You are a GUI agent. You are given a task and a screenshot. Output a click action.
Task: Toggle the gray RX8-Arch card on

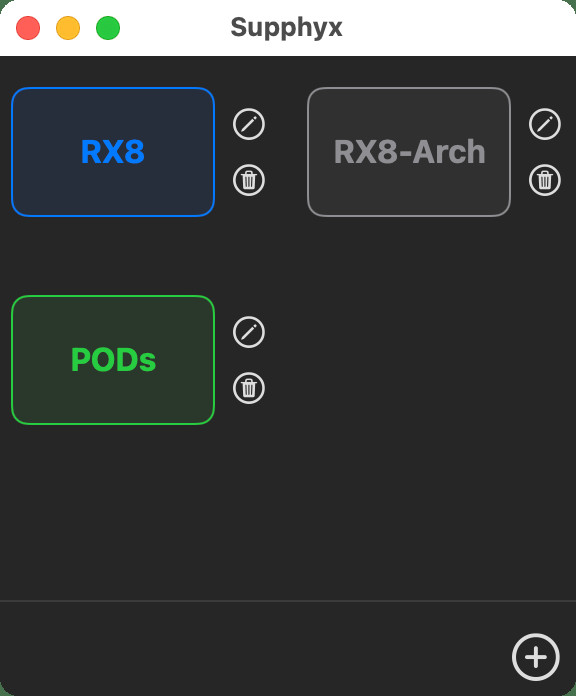409,152
